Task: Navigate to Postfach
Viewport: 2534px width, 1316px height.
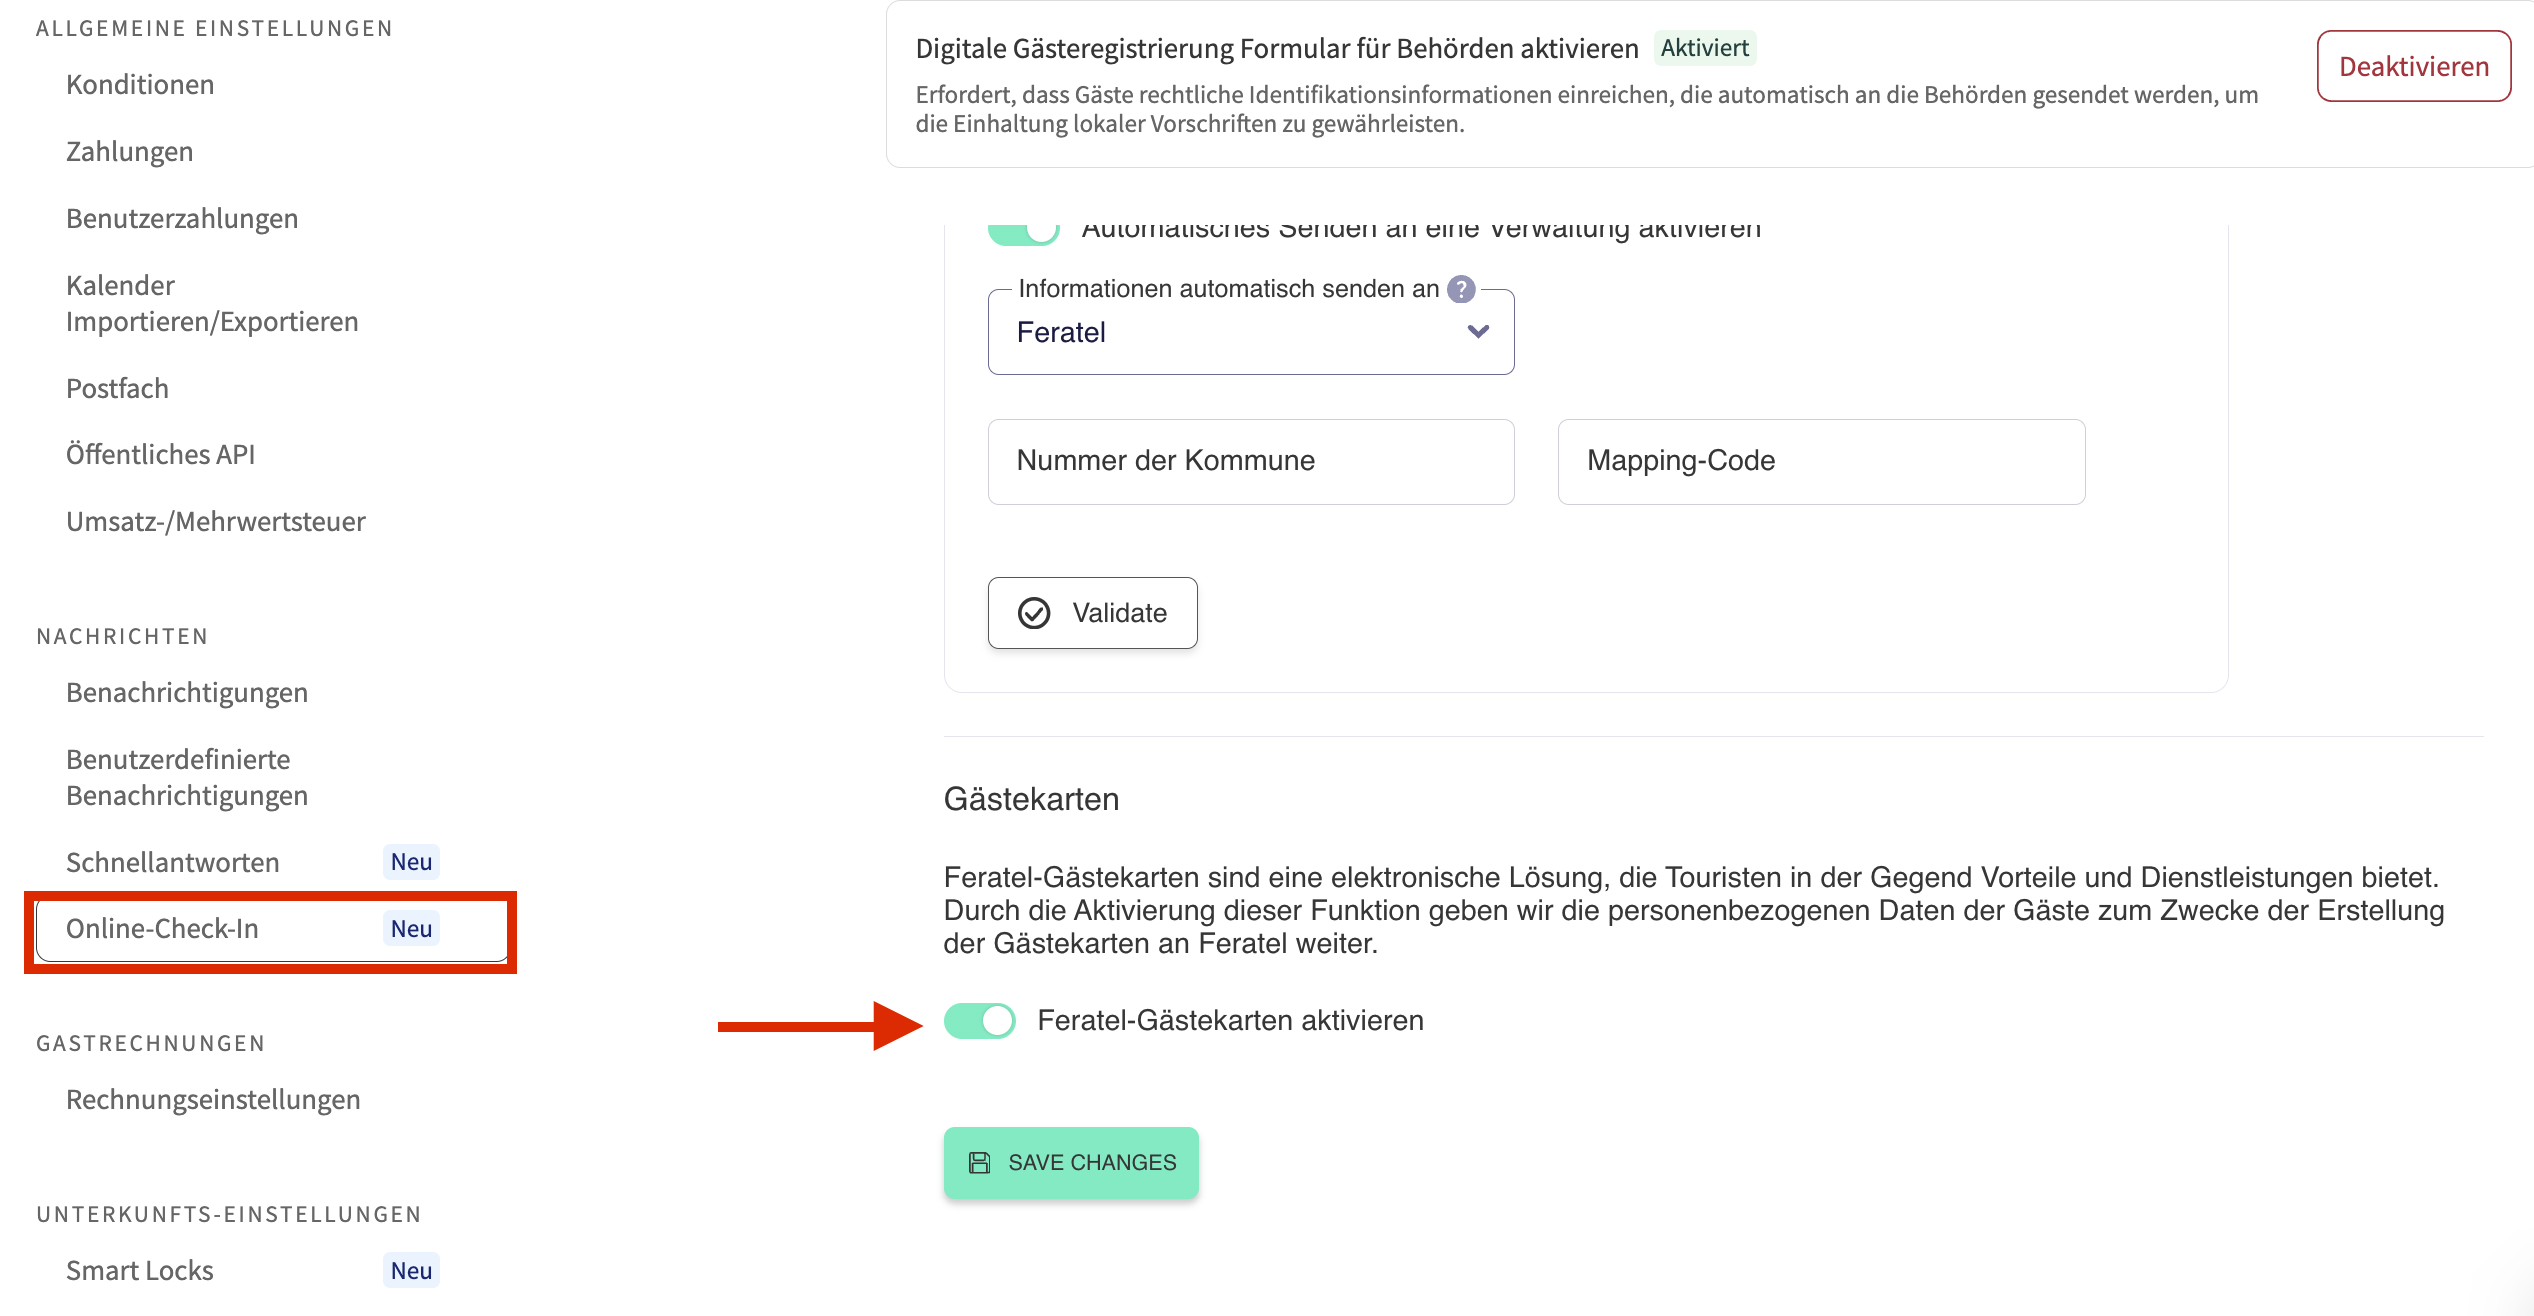Action: 117,389
